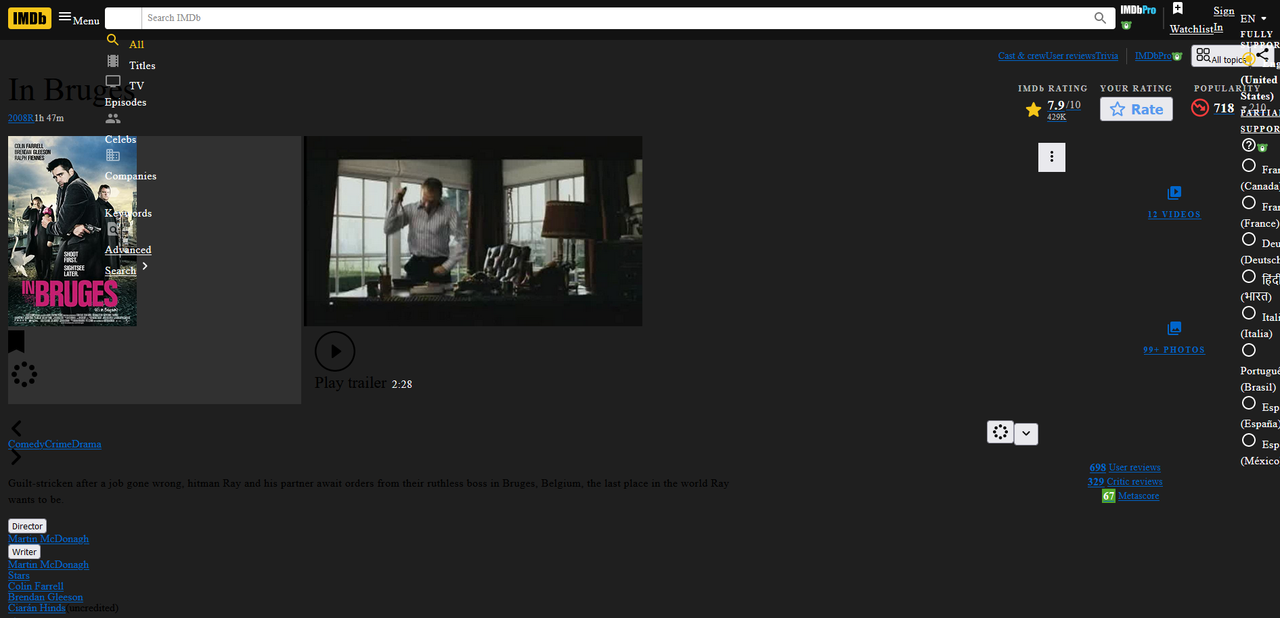Open the Ciarán Hinds link
This screenshot has width=1280, height=618.
[x=37, y=608]
